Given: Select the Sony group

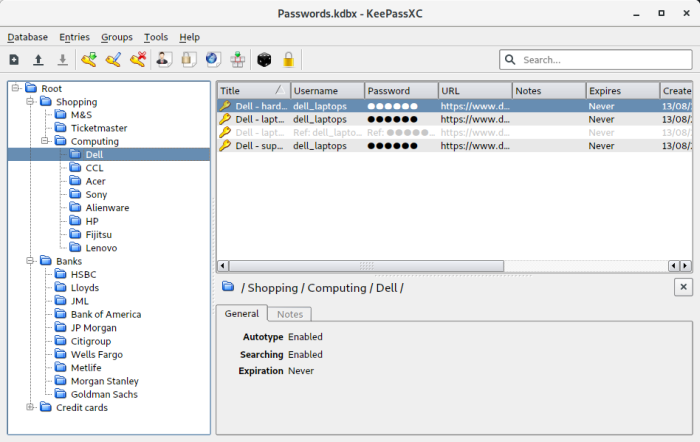Looking at the screenshot, I should tap(96, 195).
